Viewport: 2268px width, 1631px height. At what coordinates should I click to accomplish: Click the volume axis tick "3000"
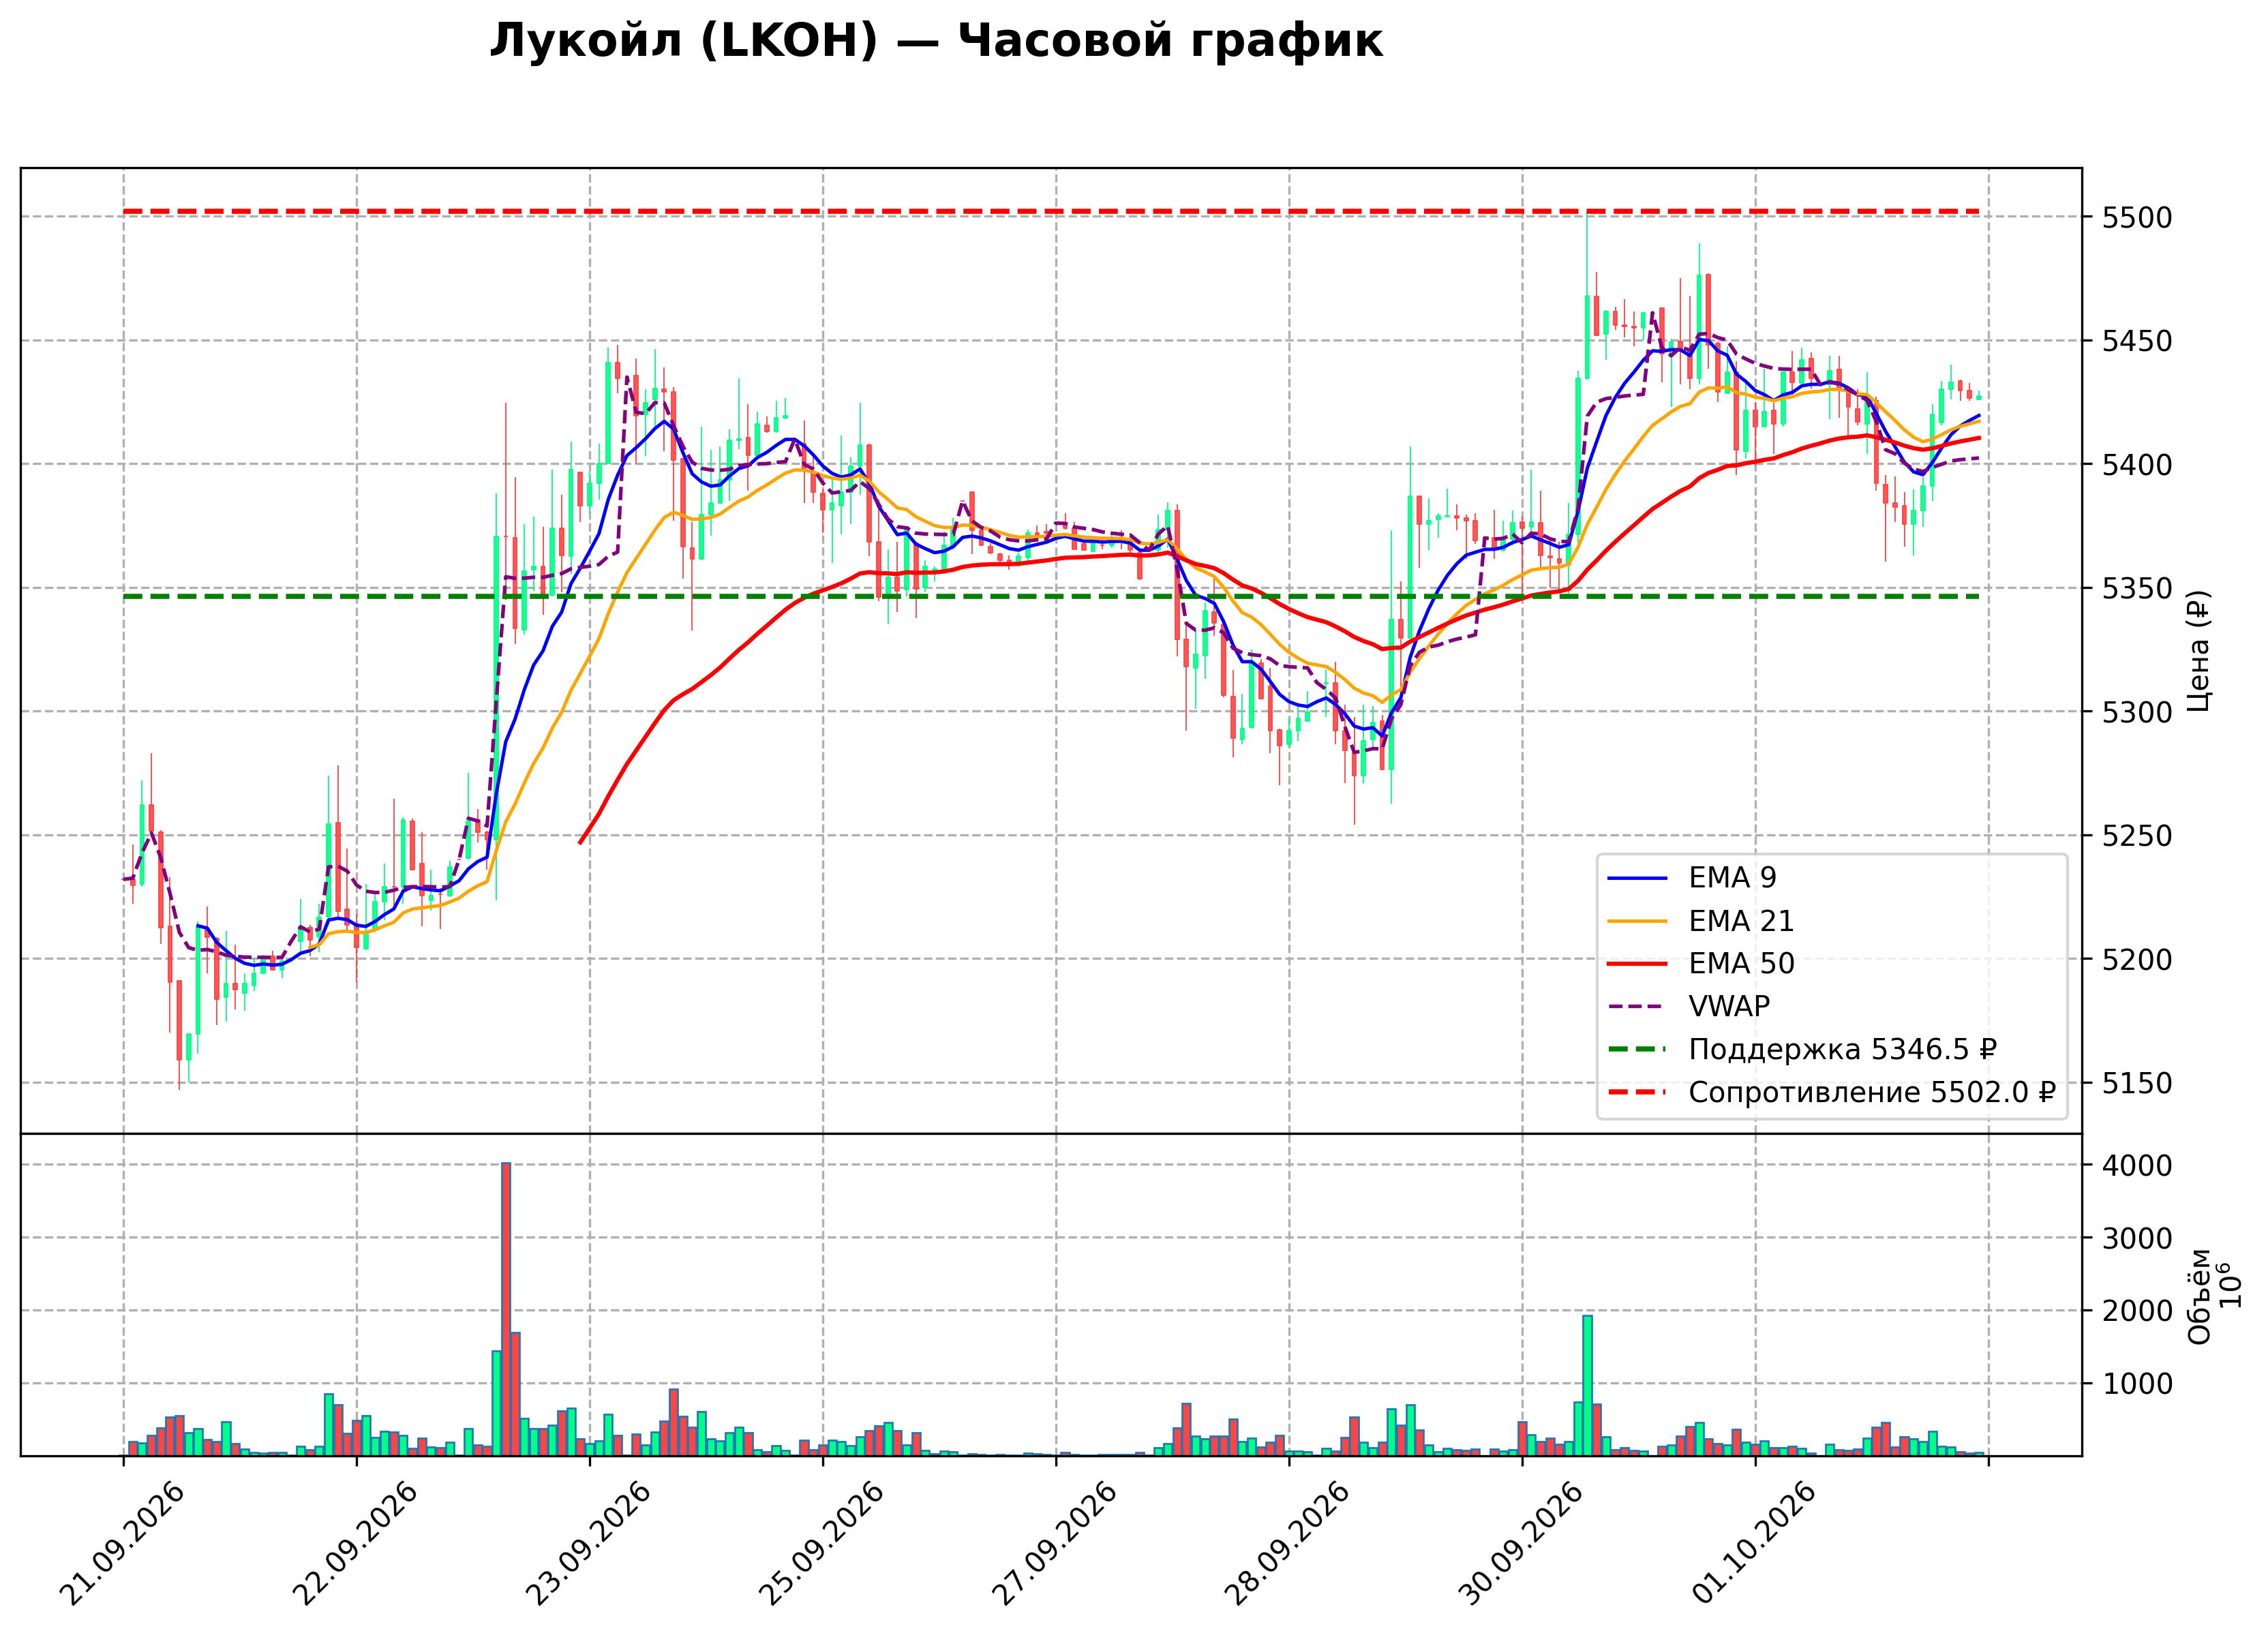[x=2137, y=1239]
